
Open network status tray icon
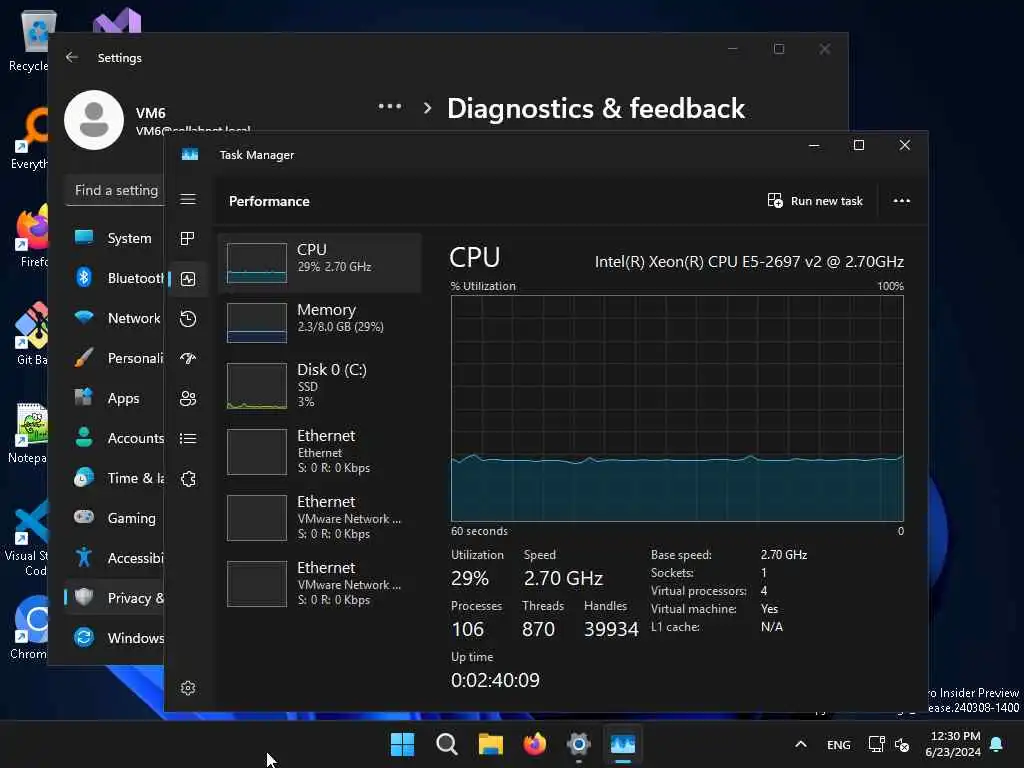876,744
